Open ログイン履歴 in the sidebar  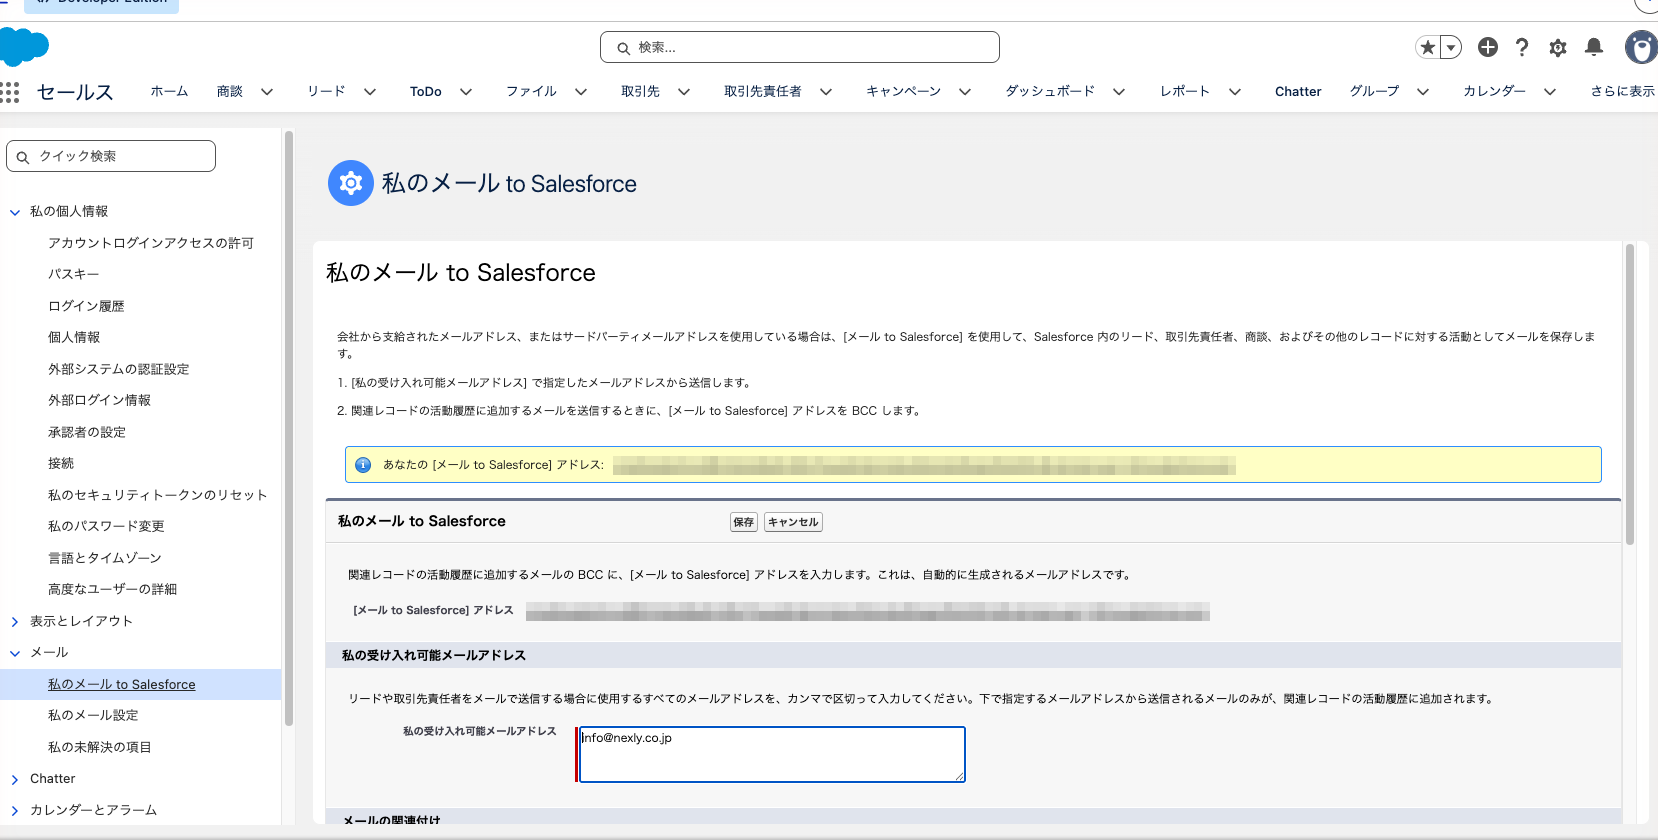86,306
